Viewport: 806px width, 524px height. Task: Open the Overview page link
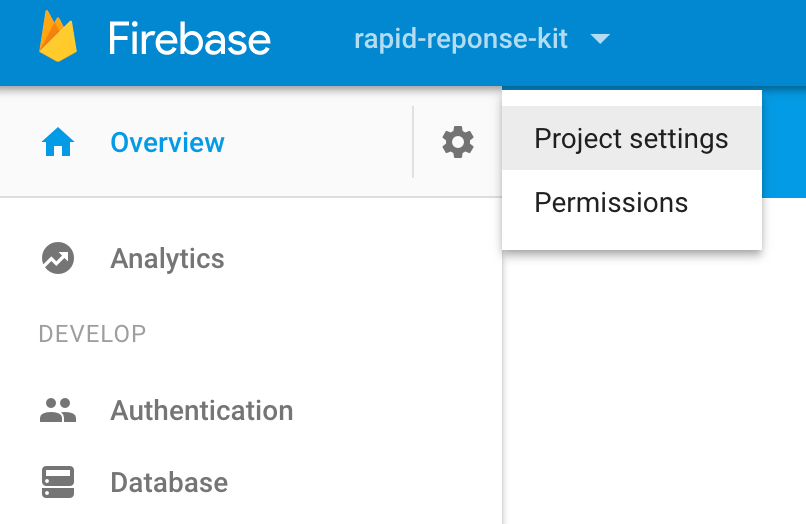pyautogui.click(x=167, y=143)
